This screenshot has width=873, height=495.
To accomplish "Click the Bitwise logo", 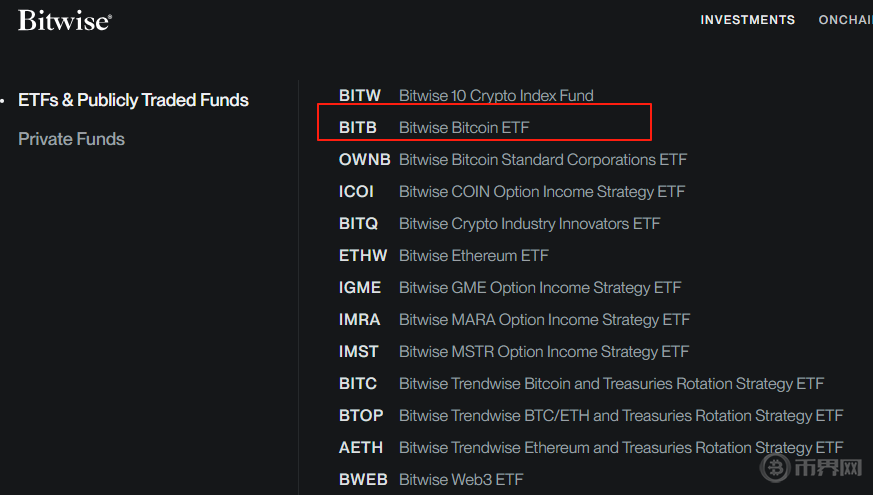I will [64, 21].
